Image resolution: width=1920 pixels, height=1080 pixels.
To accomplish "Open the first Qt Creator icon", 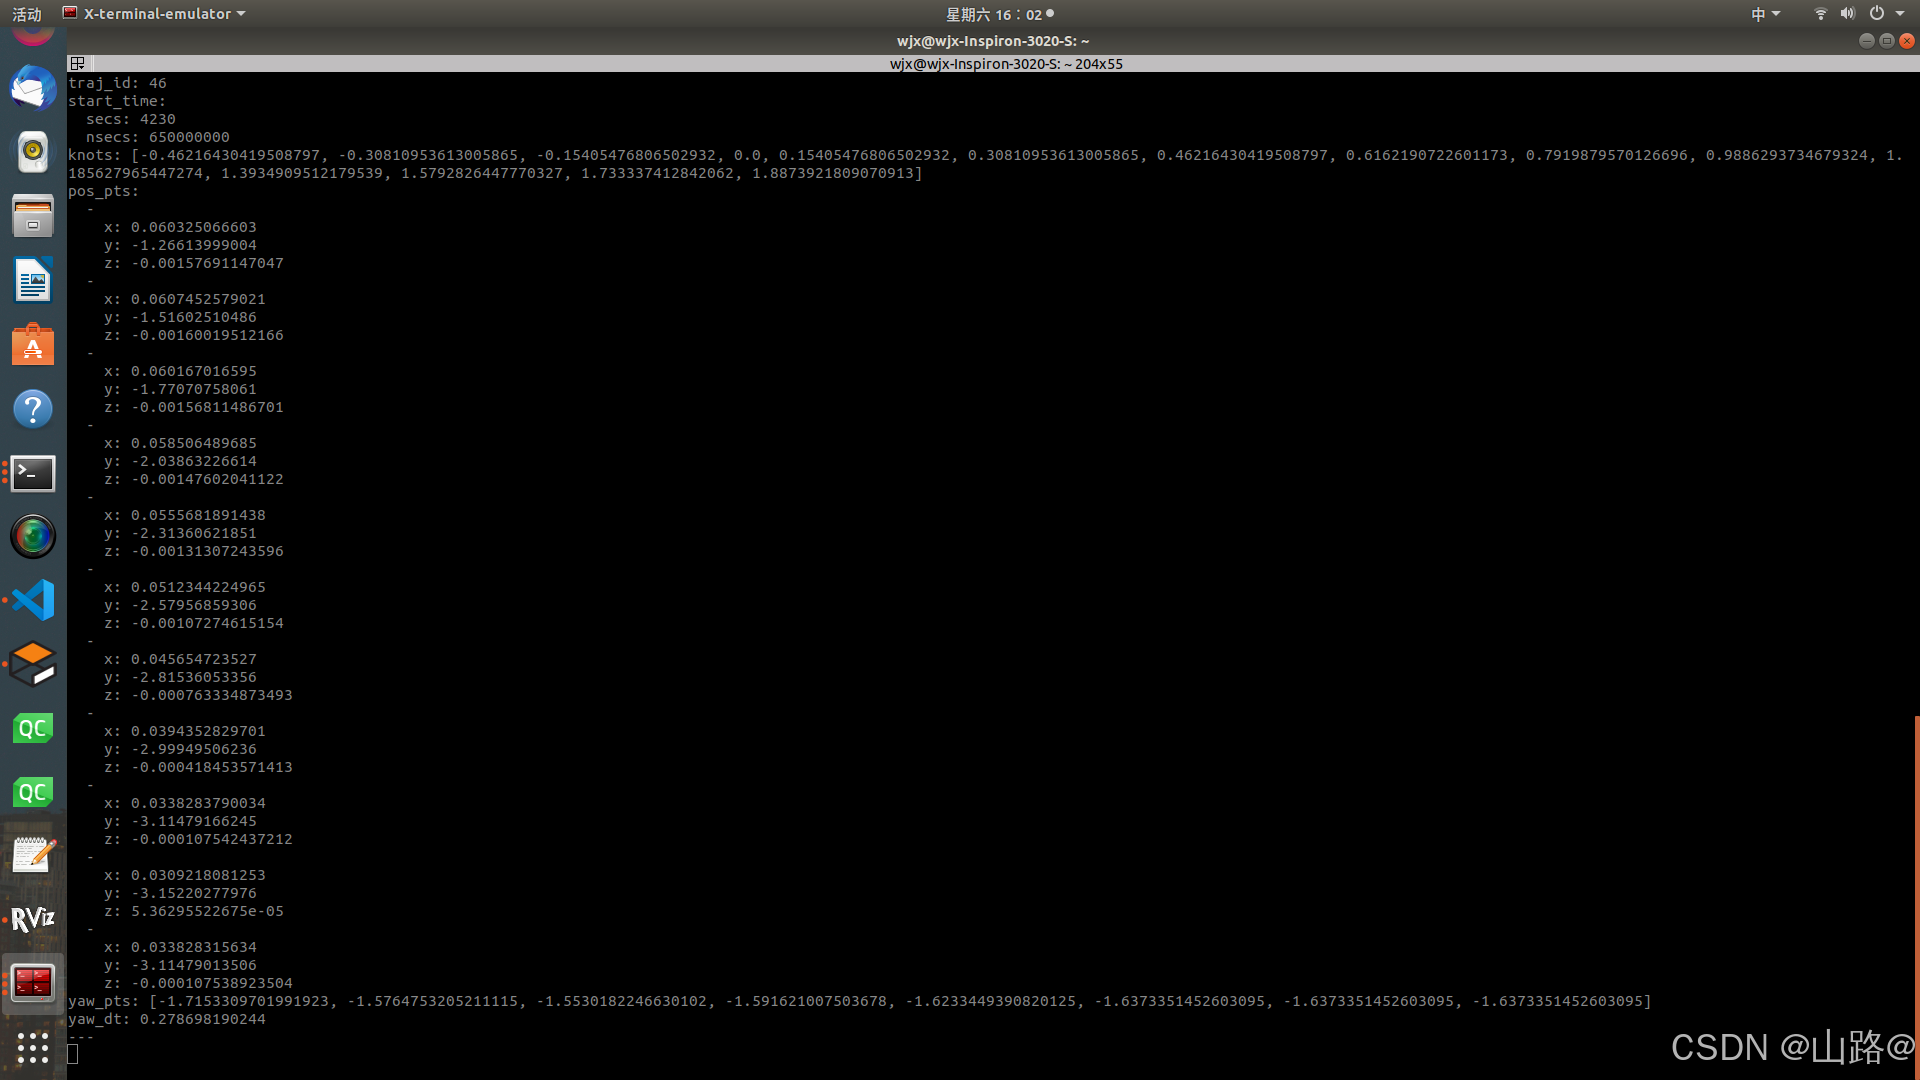I will point(33,728).
